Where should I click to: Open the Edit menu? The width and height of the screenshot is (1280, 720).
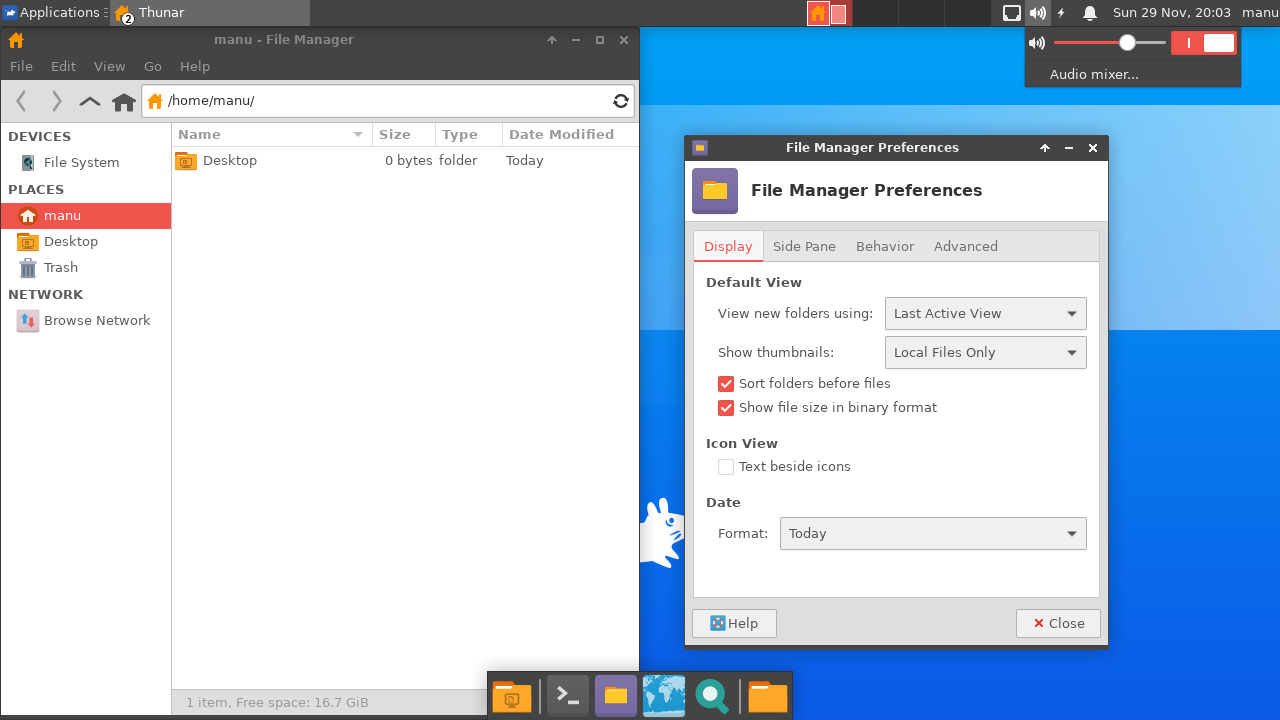pyautogui.click(x=63, y=66)
